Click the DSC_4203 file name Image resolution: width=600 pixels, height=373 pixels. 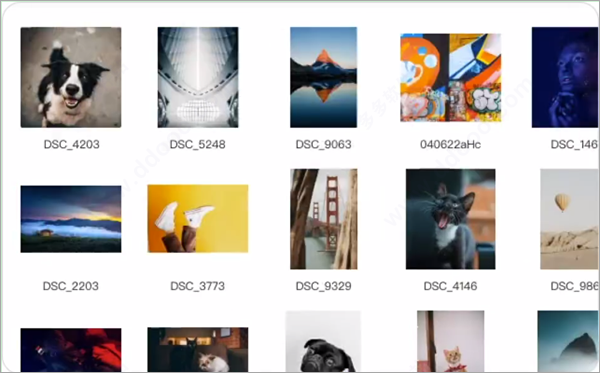(72, 144)
